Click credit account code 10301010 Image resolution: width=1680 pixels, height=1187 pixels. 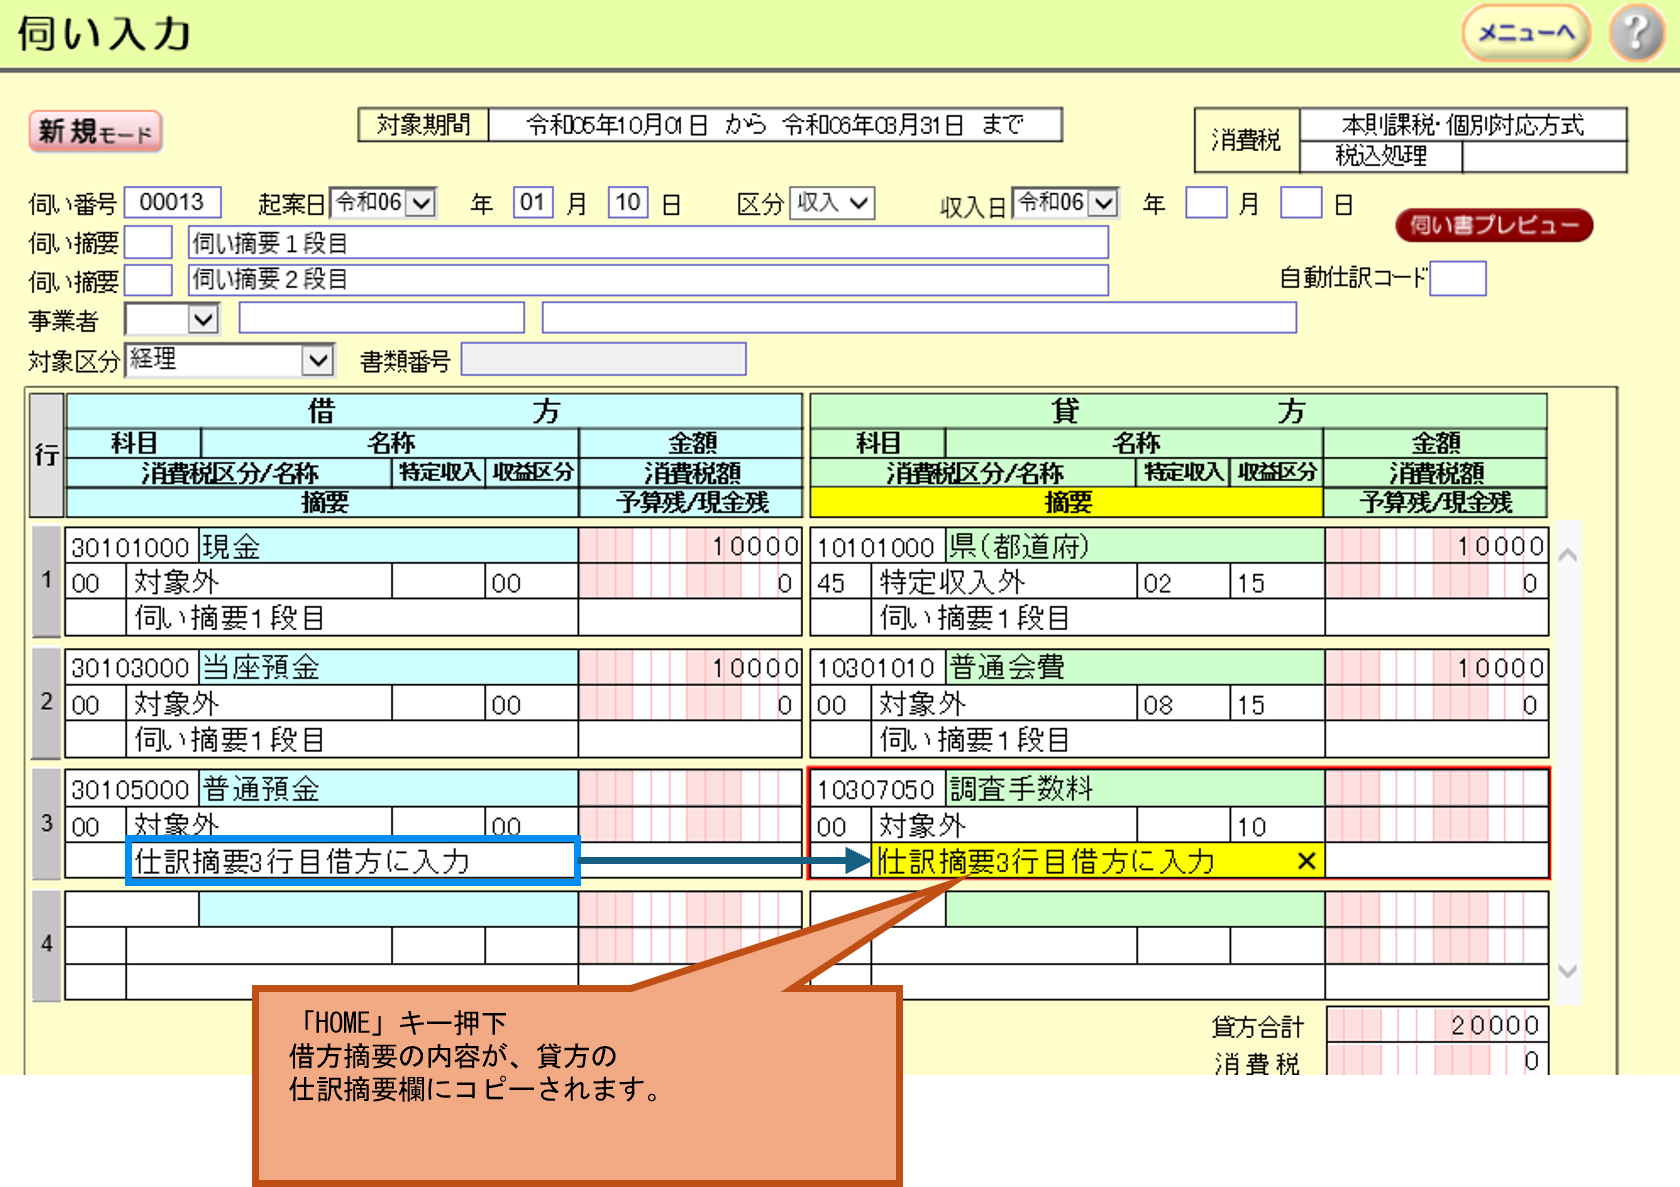click(877, 668)
